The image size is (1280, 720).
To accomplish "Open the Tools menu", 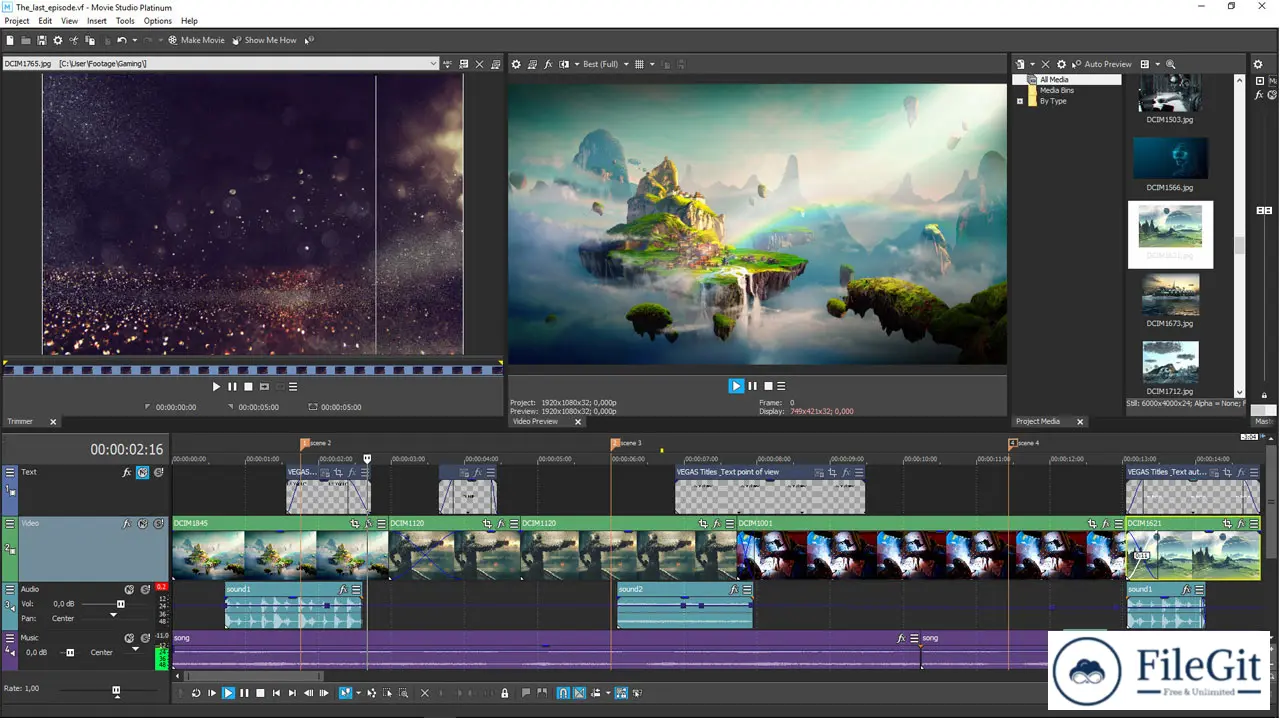I will coord(125,20).
